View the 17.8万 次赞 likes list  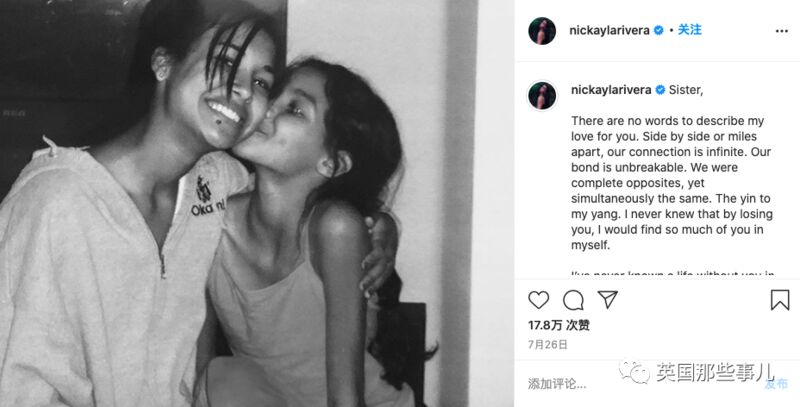pyautogui.click(x=559, y=325)
